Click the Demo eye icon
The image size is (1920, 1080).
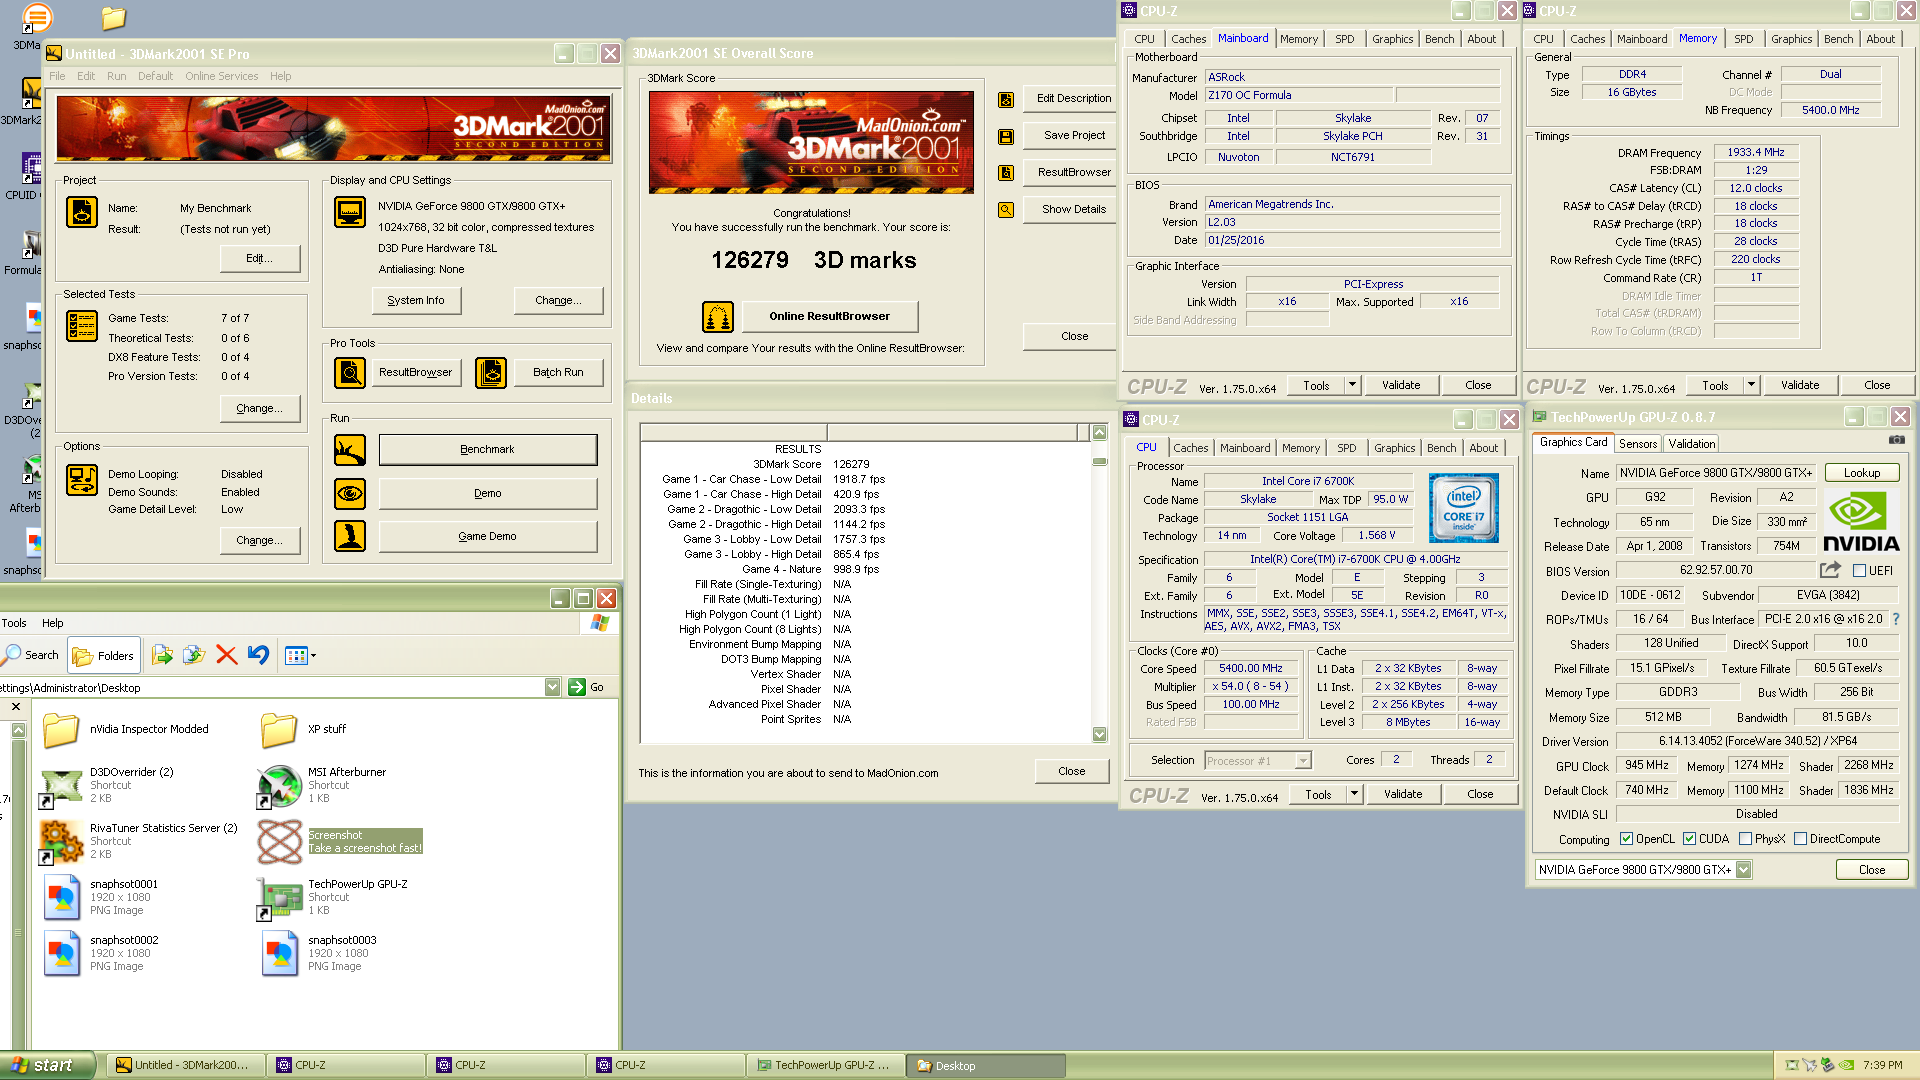tap(350, 493)
